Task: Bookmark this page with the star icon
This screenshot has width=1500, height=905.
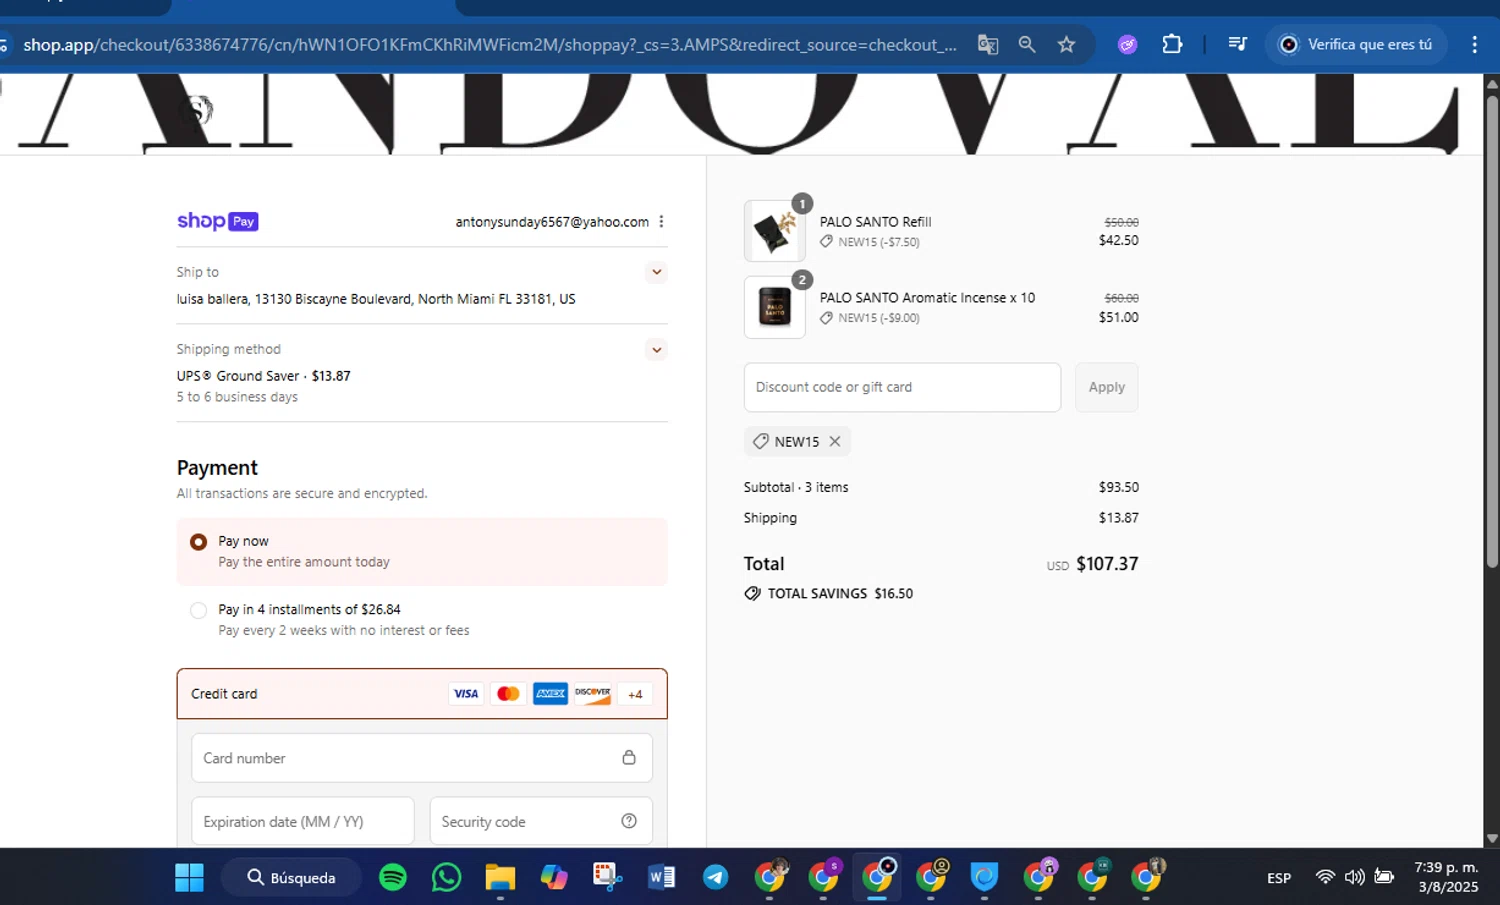Action: pos(1067,44)
